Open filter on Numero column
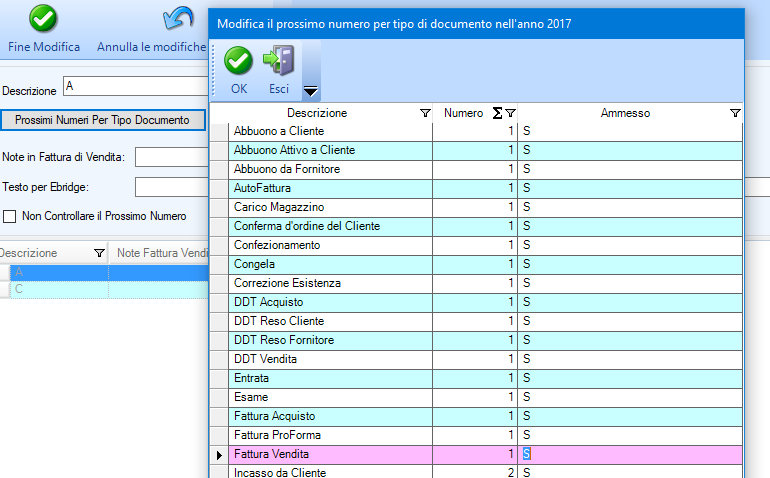770x478 pixels. click(510, 113)
